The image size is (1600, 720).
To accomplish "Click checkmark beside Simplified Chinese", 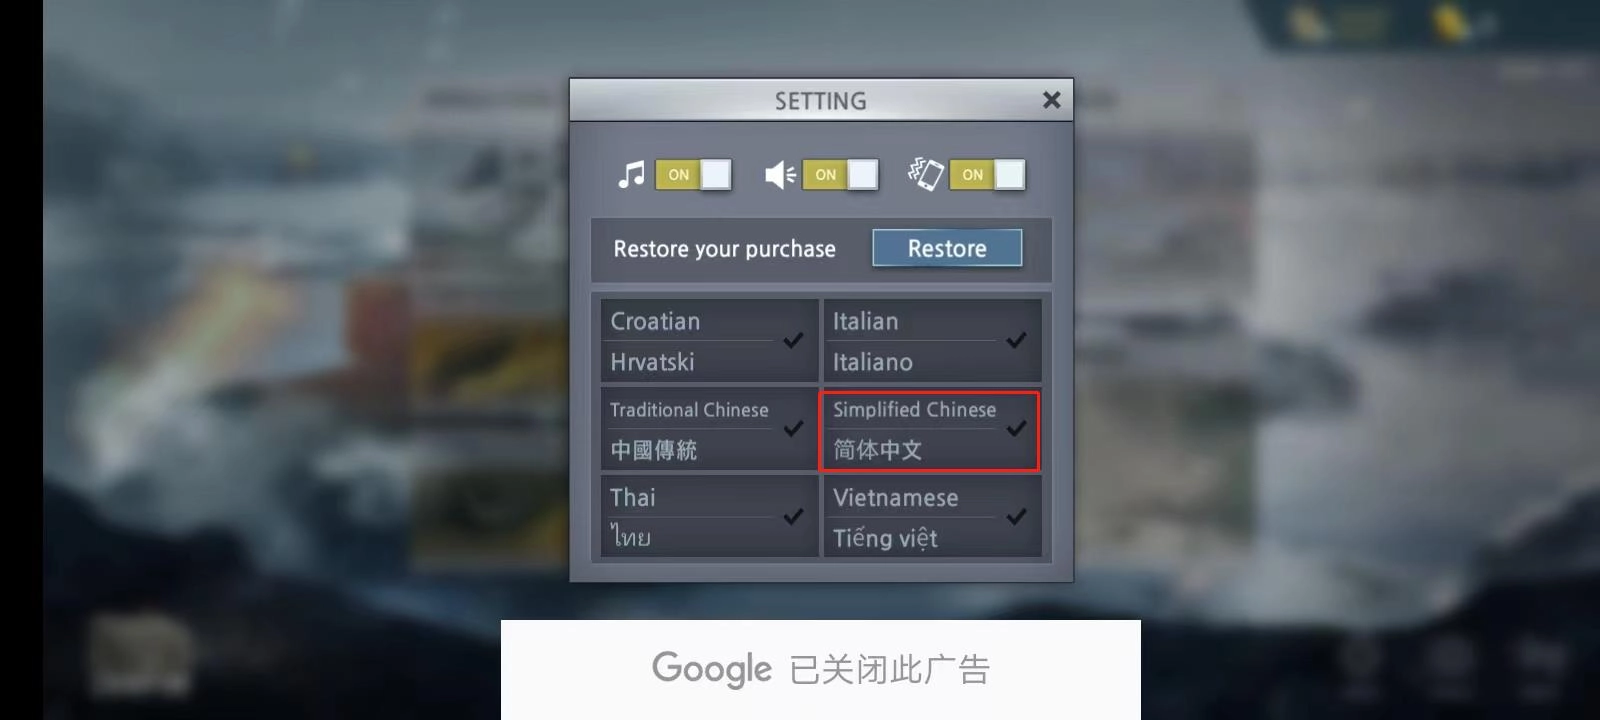I will pos(1017,428).
